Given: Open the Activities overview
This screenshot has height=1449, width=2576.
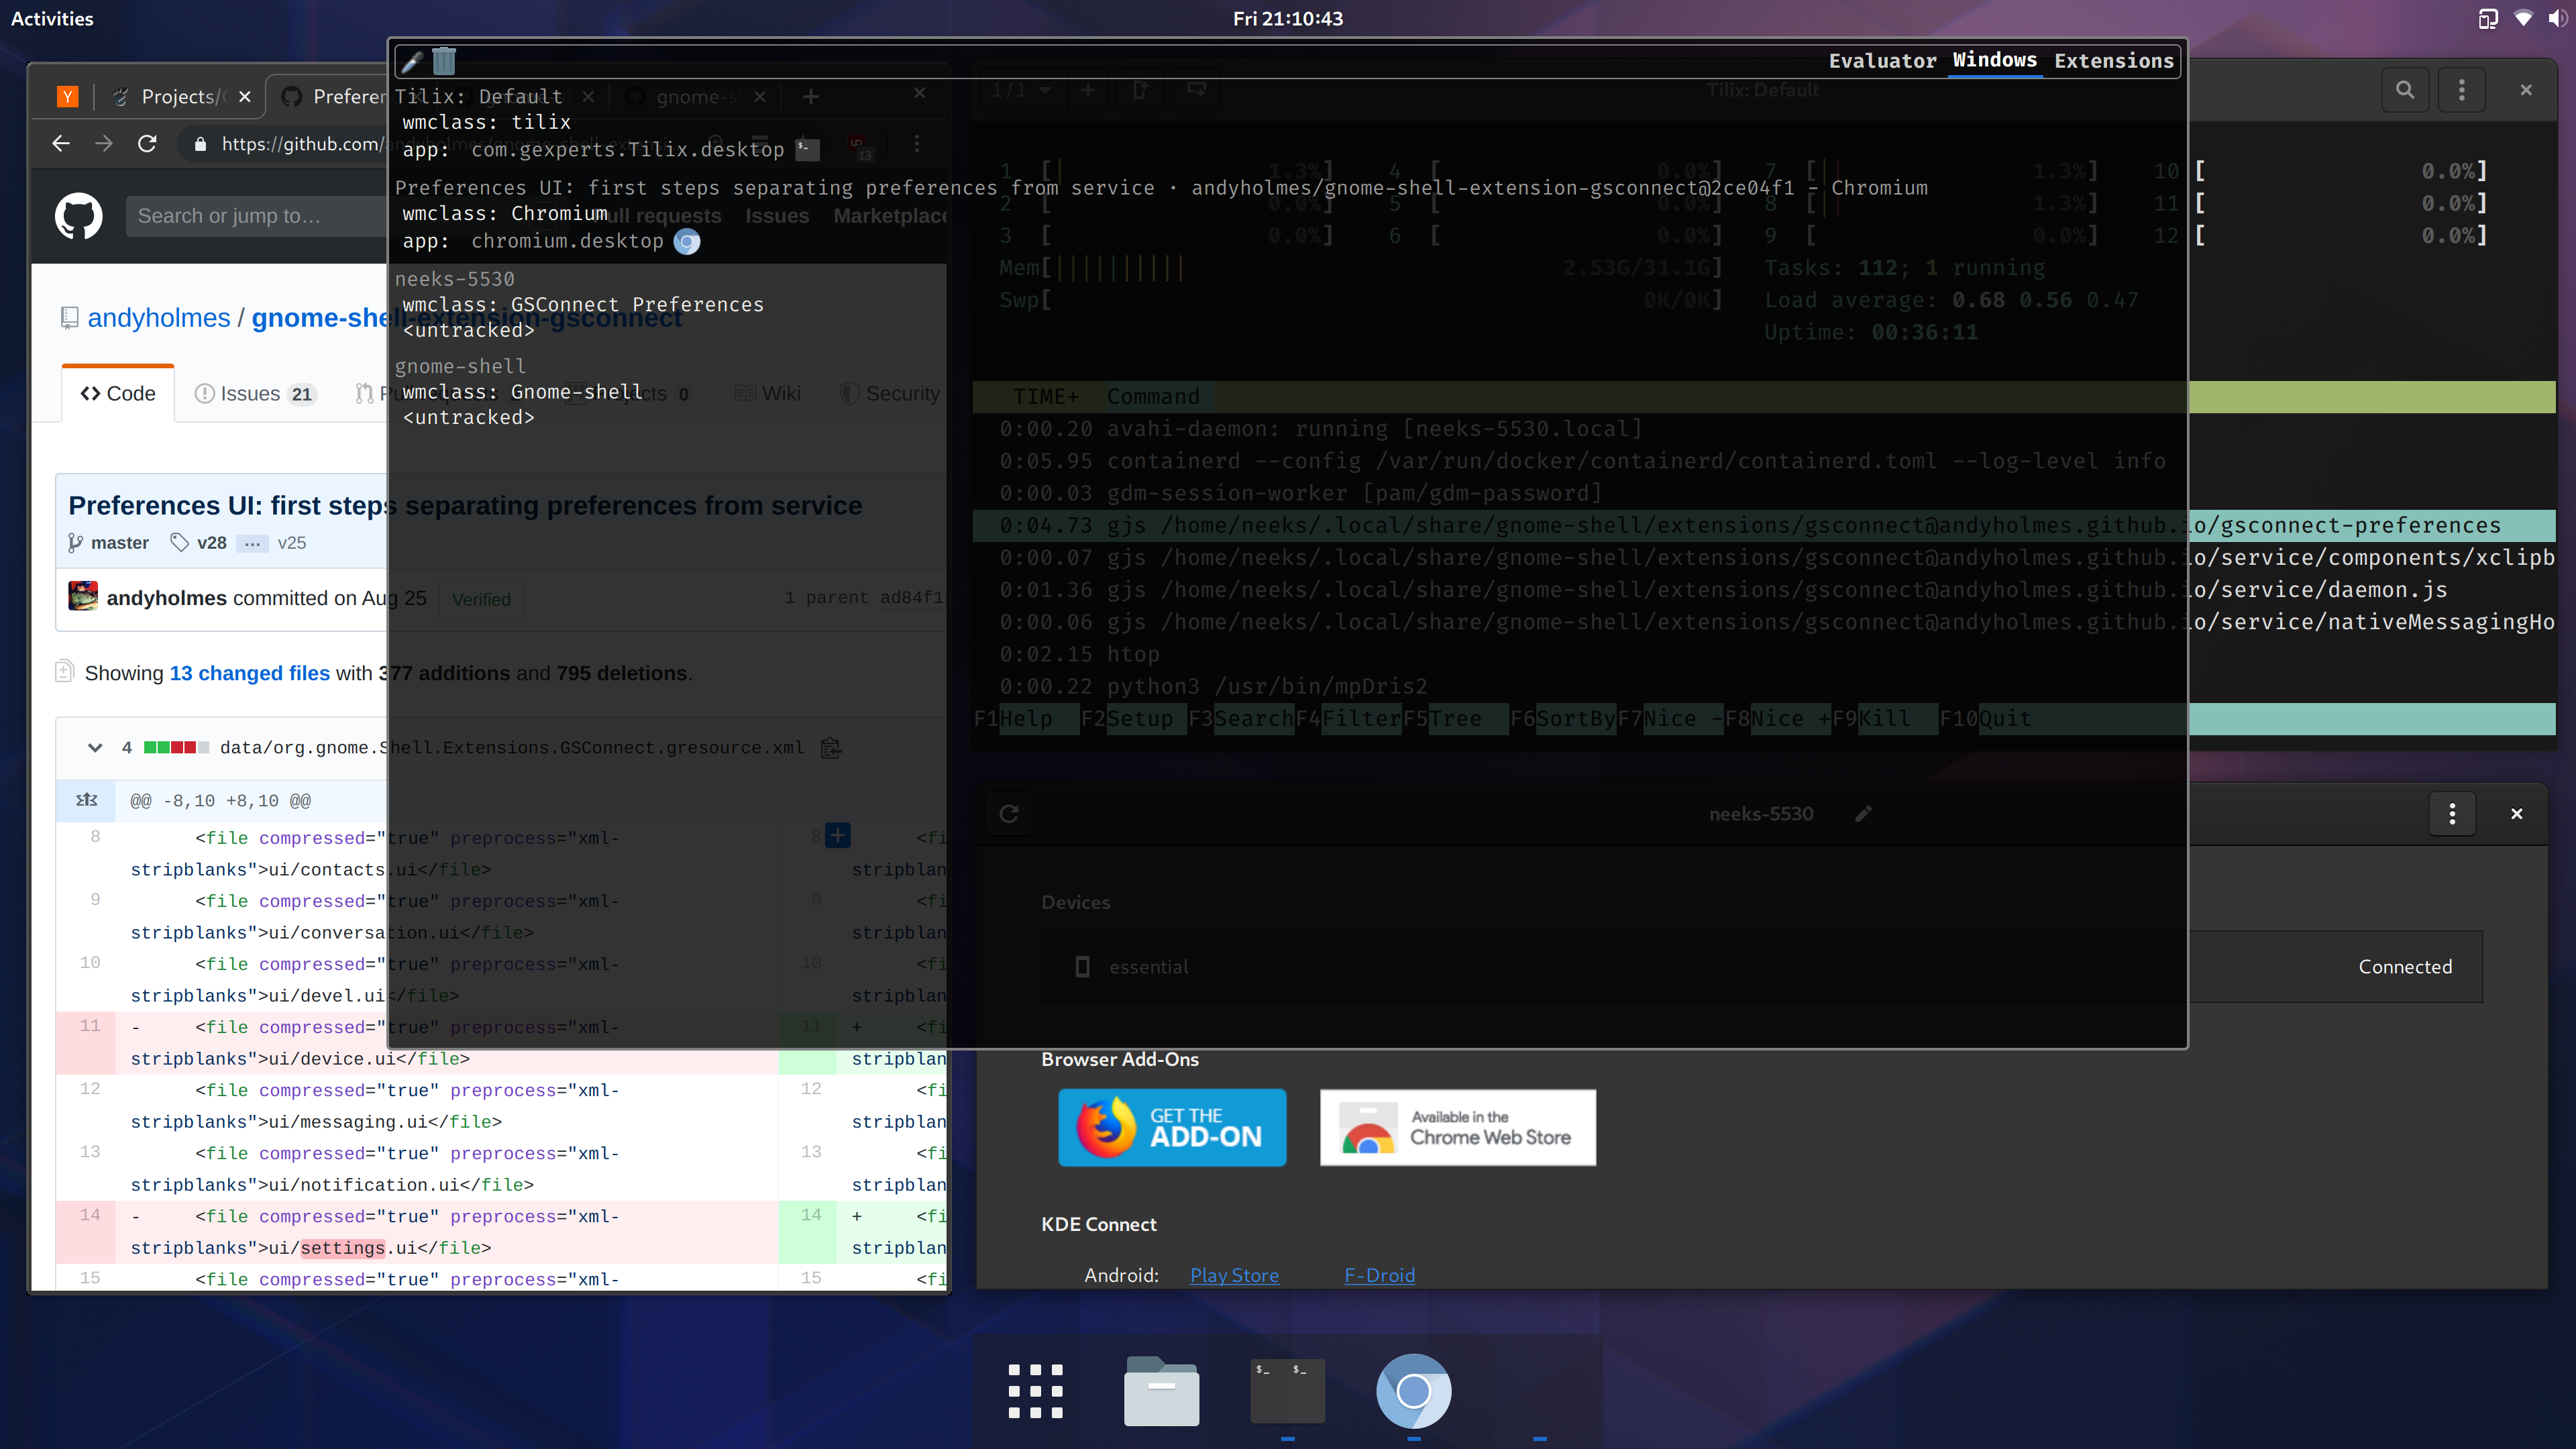Looking at the screenshot, I should 52,18.
